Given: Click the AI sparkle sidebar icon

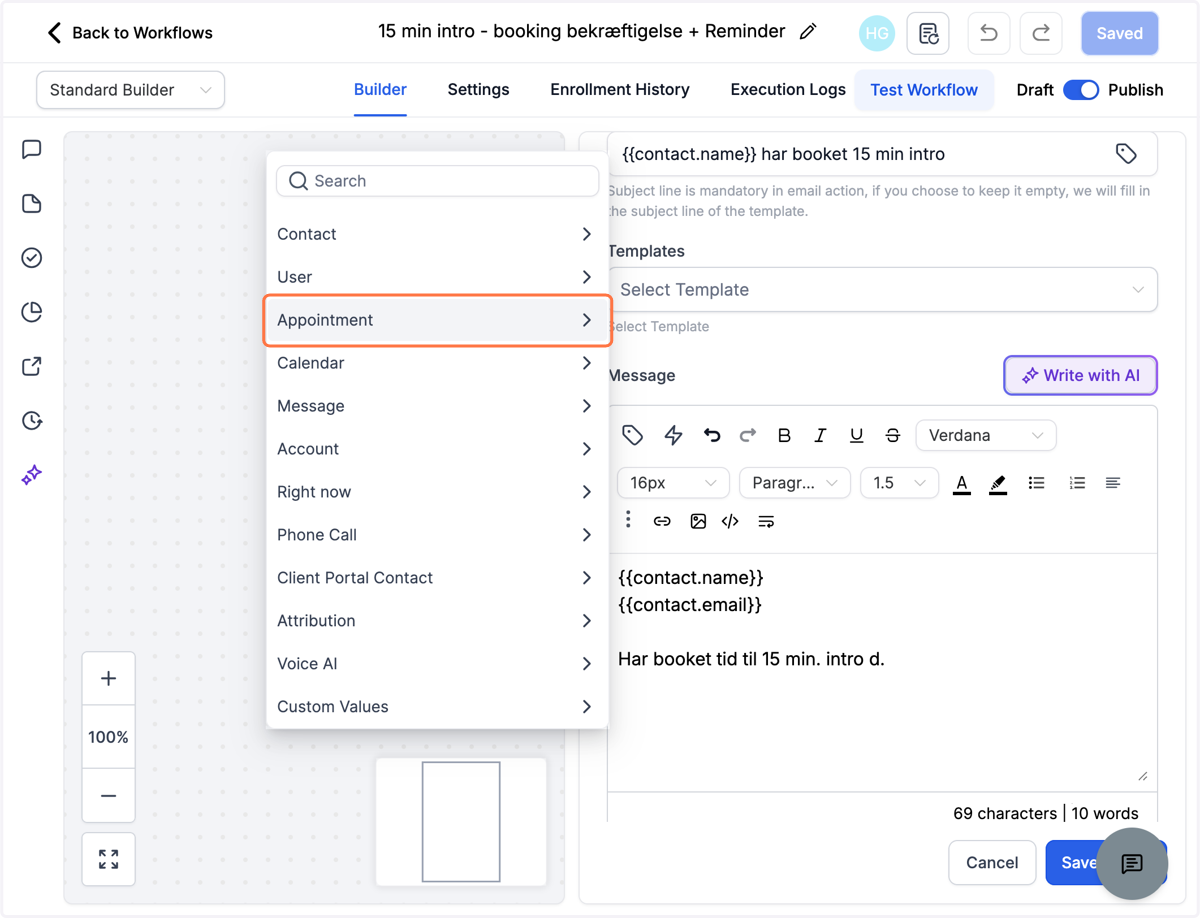Looking at the screenshot, I should 32,474.
